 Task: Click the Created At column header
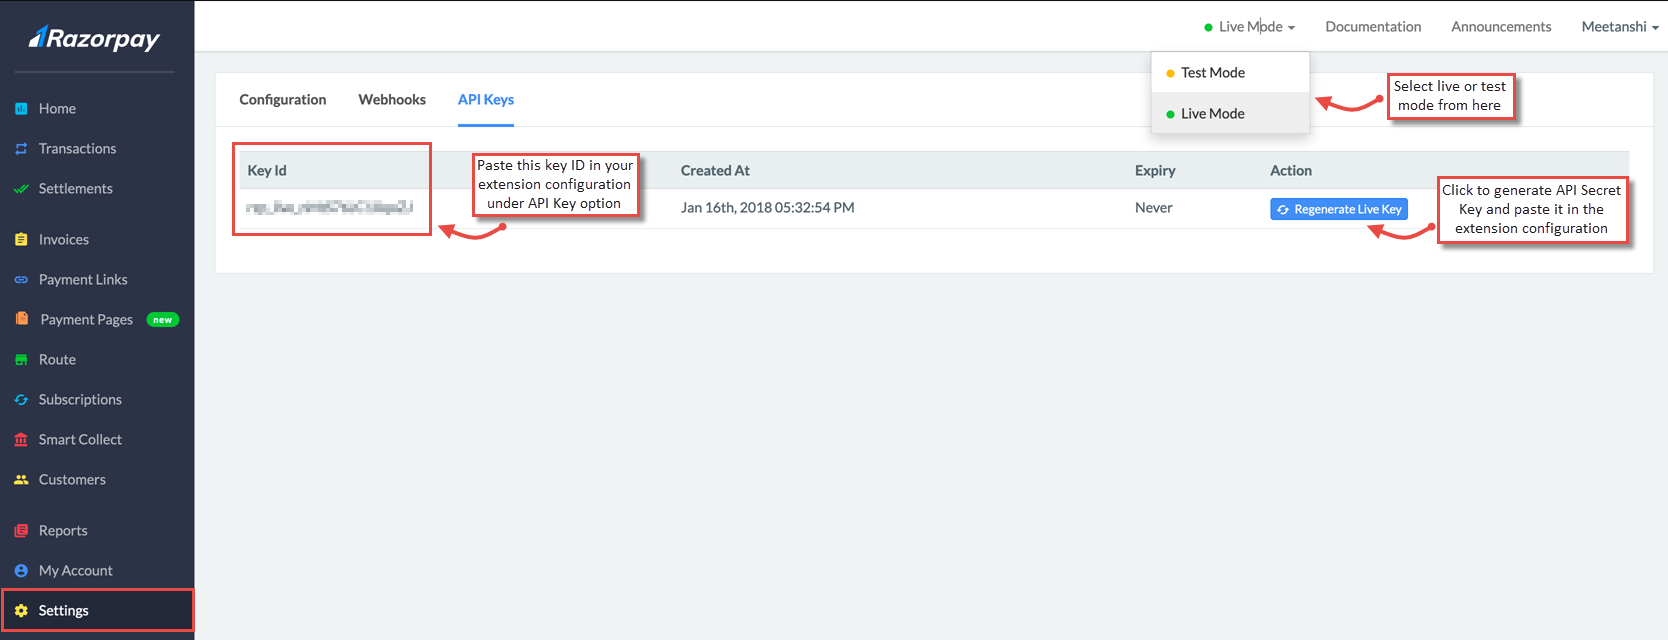coord(715,170)
